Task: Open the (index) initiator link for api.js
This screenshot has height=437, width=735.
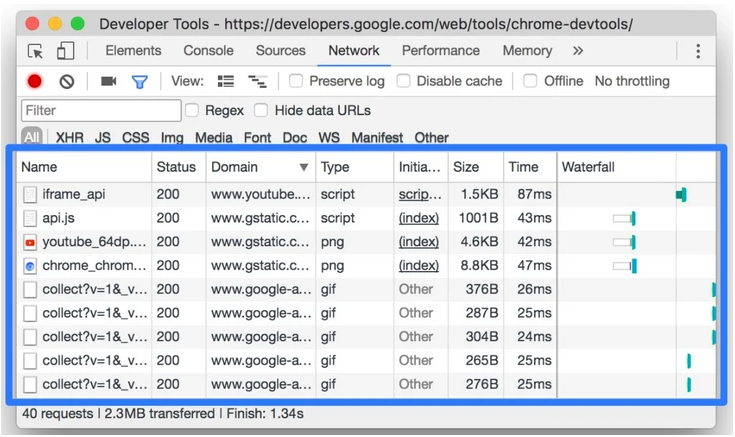Action: tap(419, 218)
